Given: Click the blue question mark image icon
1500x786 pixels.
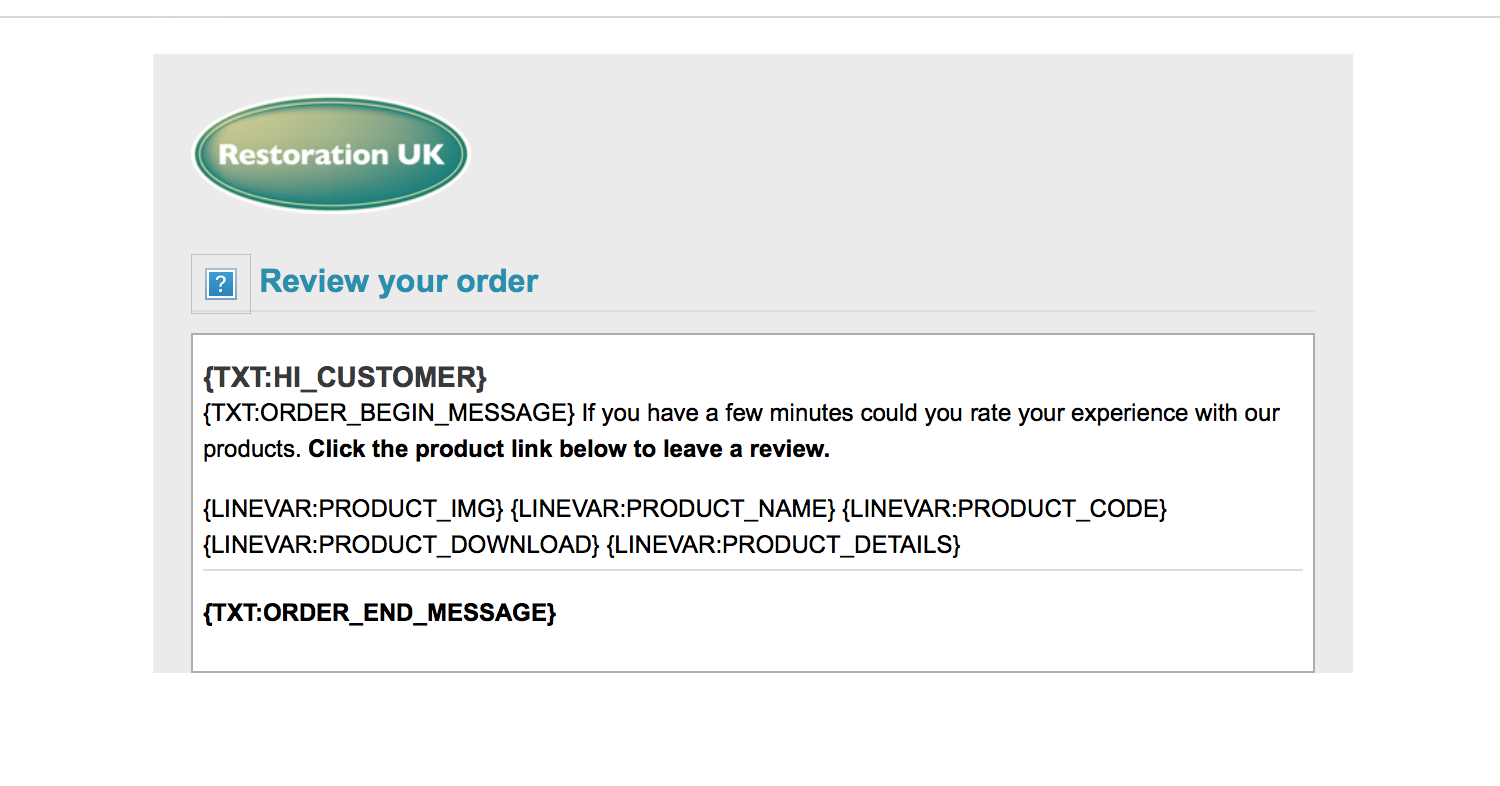Looking at the screenshot, I should [220, 284].
